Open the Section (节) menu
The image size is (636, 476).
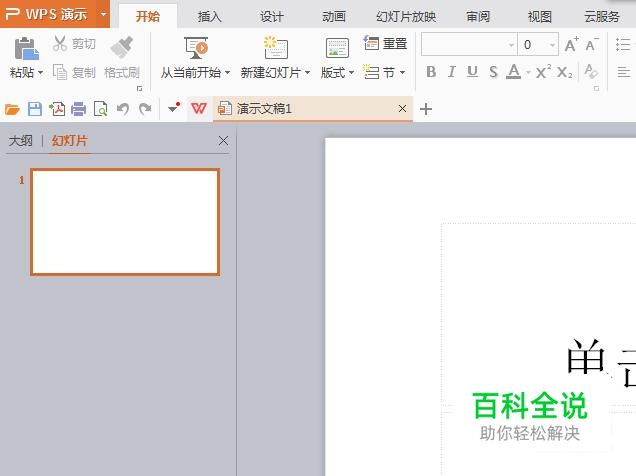pyautogui.click(x=384, y=72)
